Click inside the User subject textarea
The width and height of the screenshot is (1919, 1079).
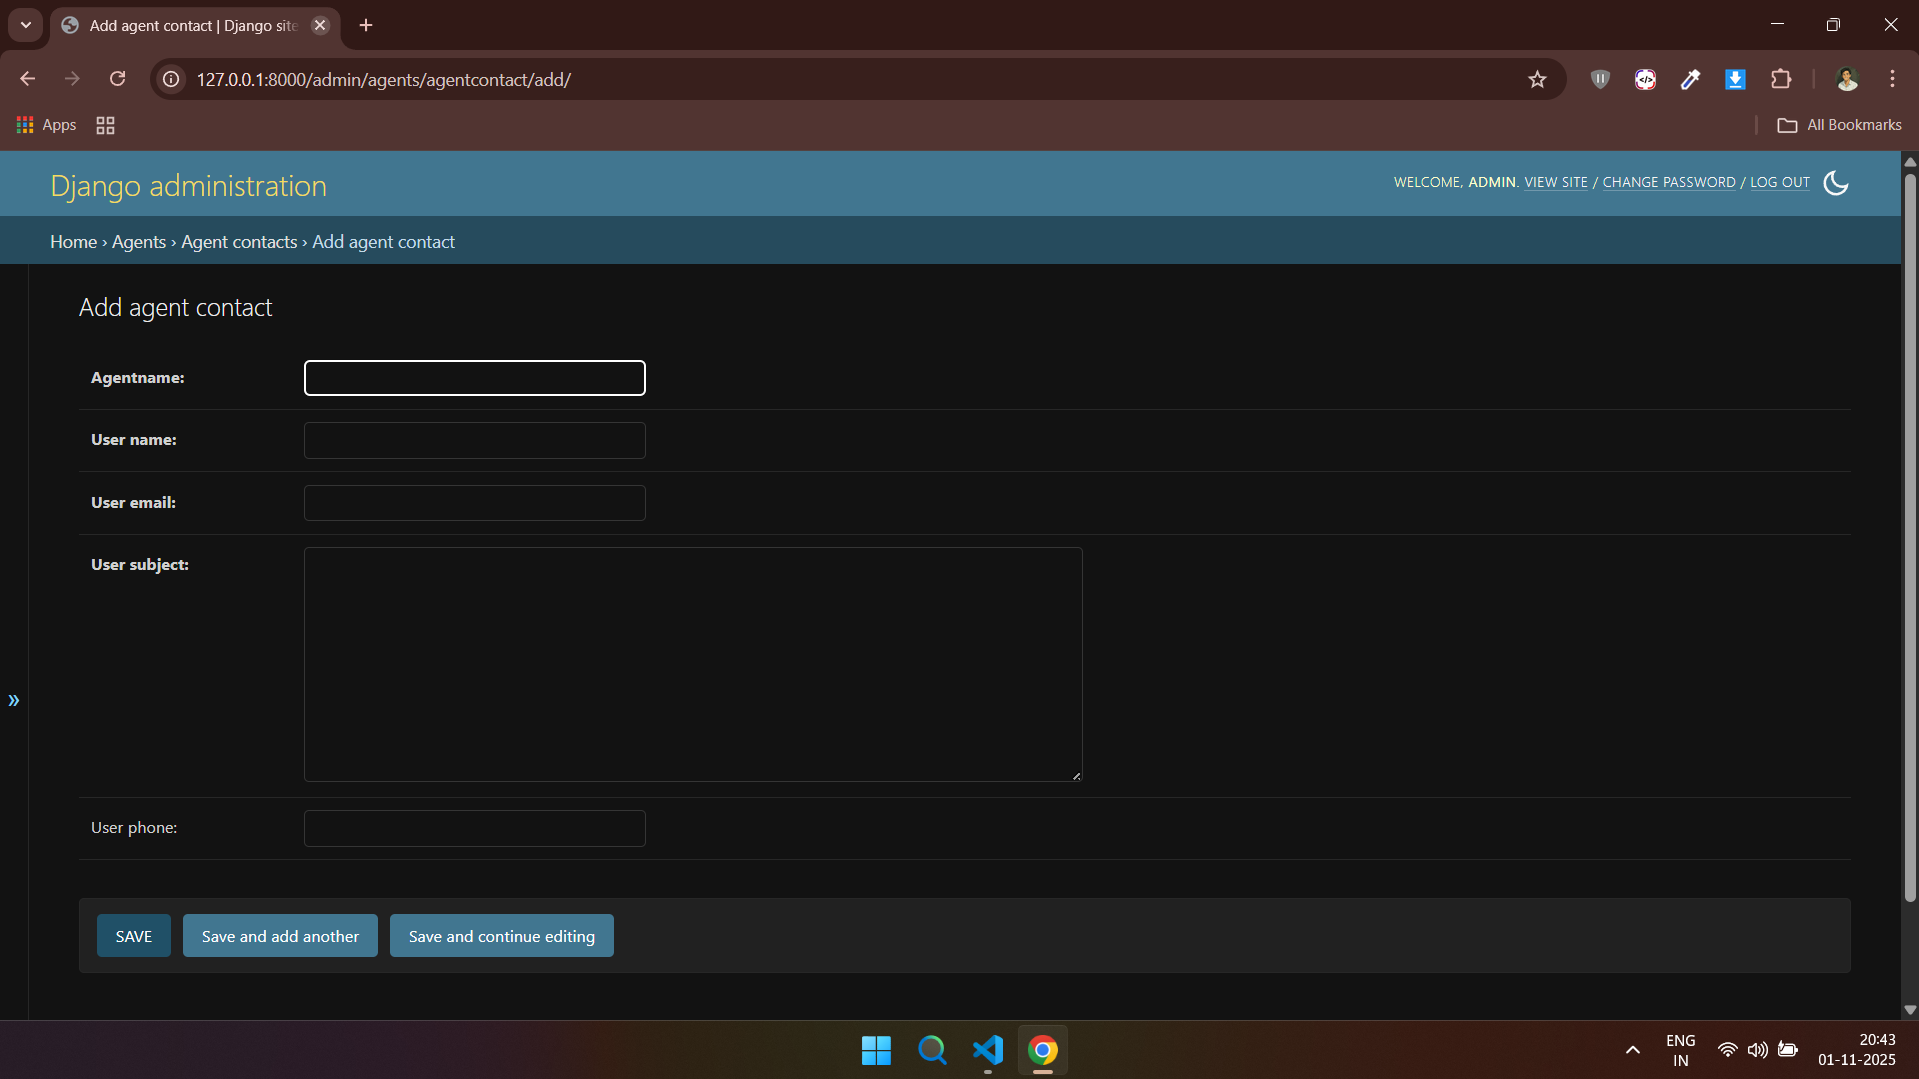click(x=693, y=664)
